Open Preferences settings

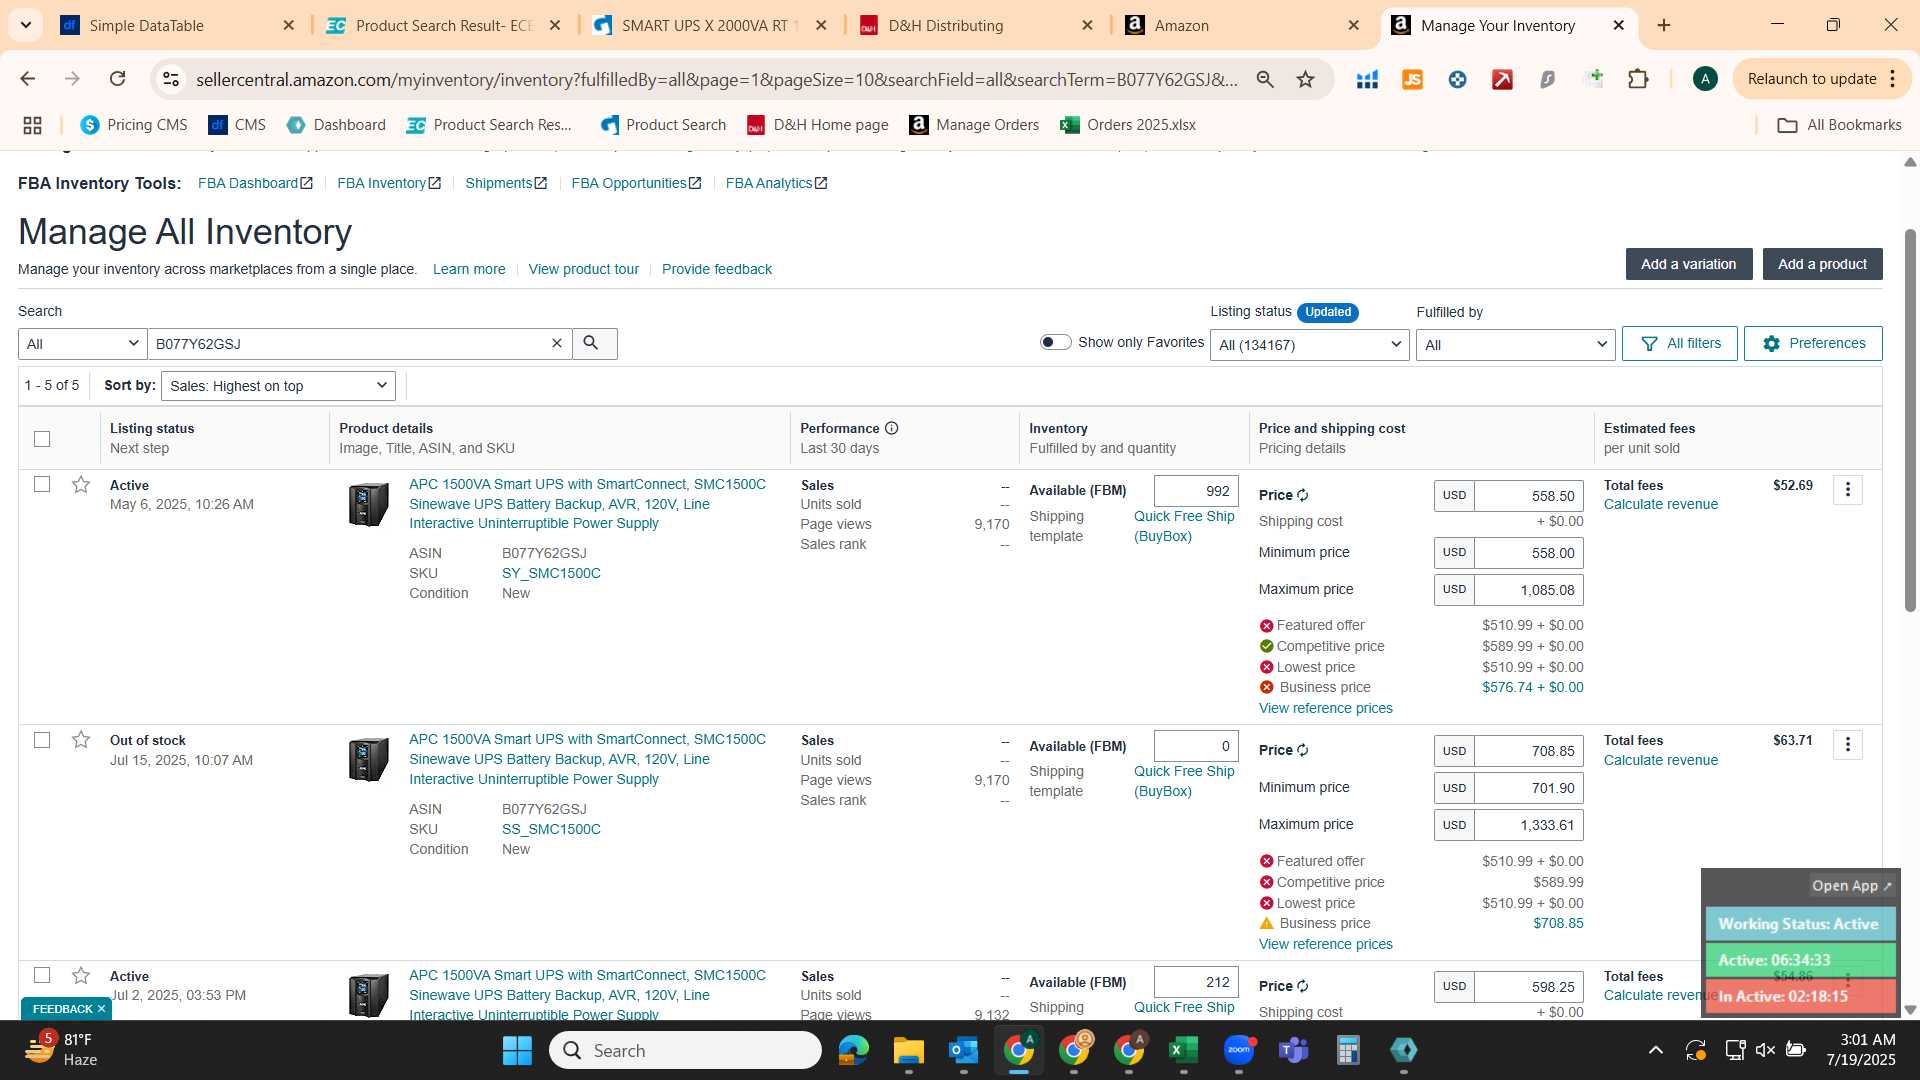pyautogui.click(x=1812, y=343)
